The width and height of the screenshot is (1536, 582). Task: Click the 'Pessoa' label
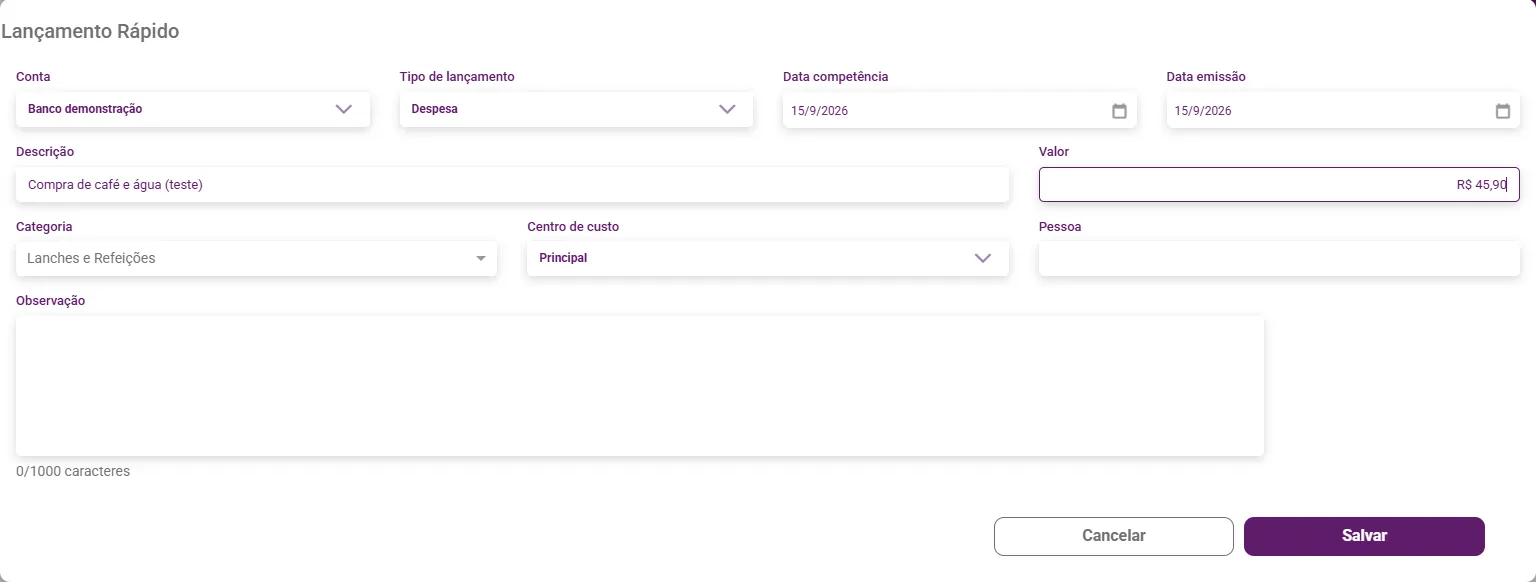coord(1060,227)
